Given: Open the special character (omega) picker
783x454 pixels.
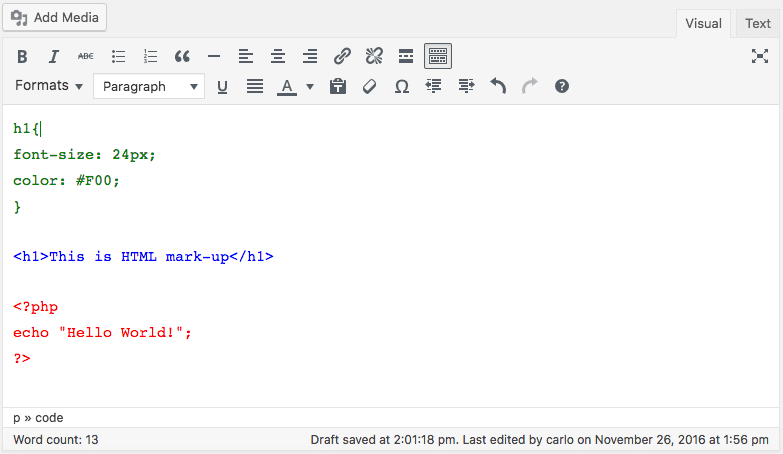Looking at the screenshot, I should click(x=402, y=87).
